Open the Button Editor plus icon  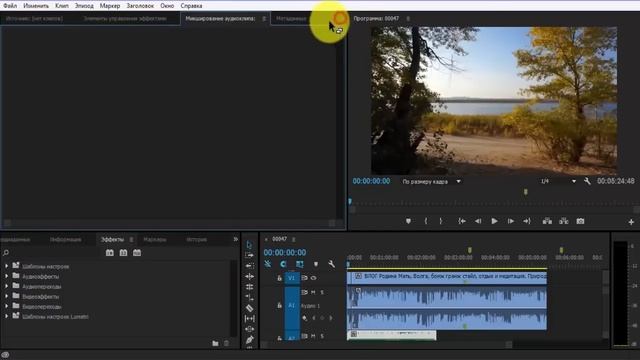(x=631, y=222)
